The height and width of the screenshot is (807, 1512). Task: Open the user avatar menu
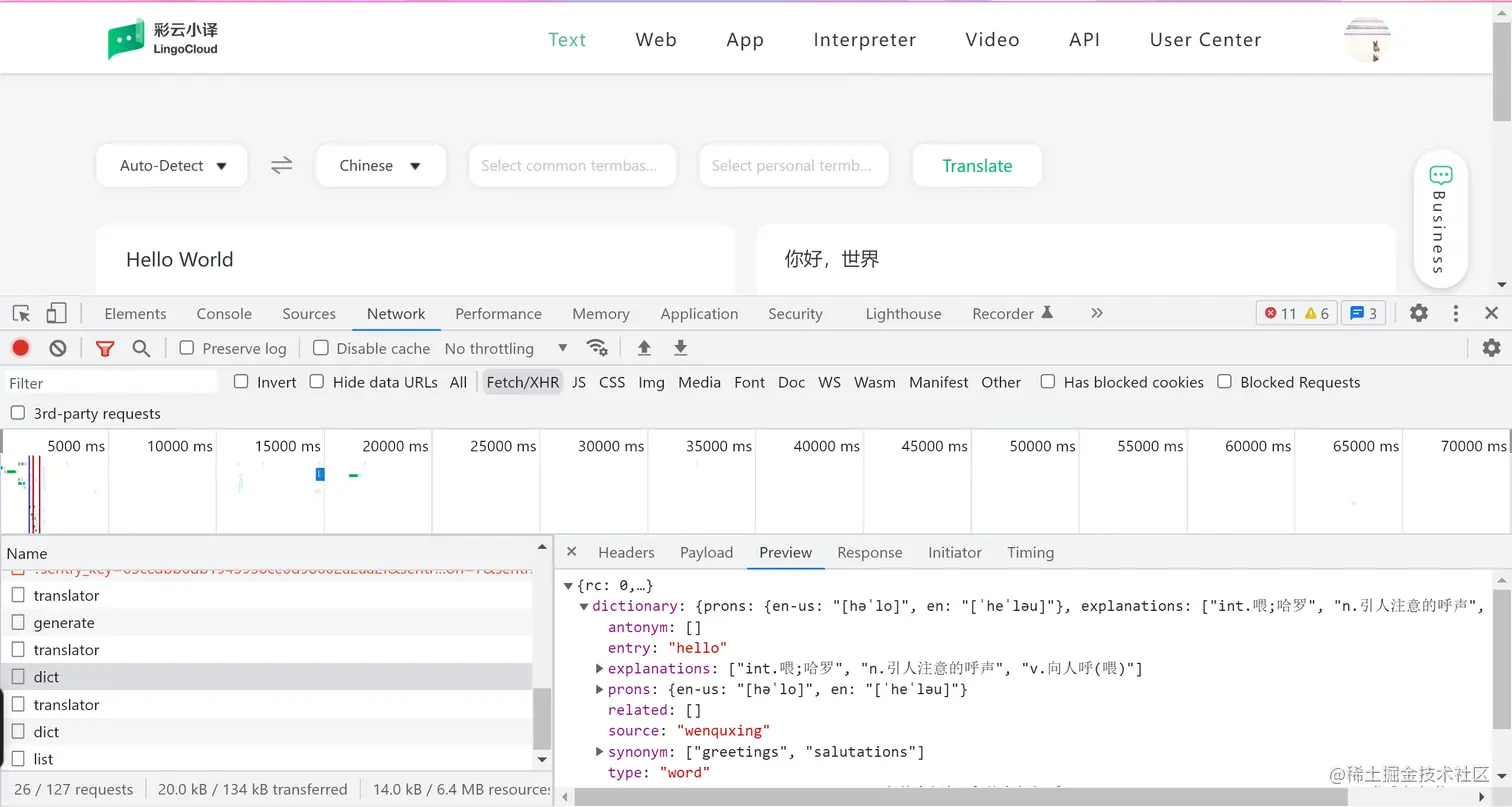(x=1367, y=39)
